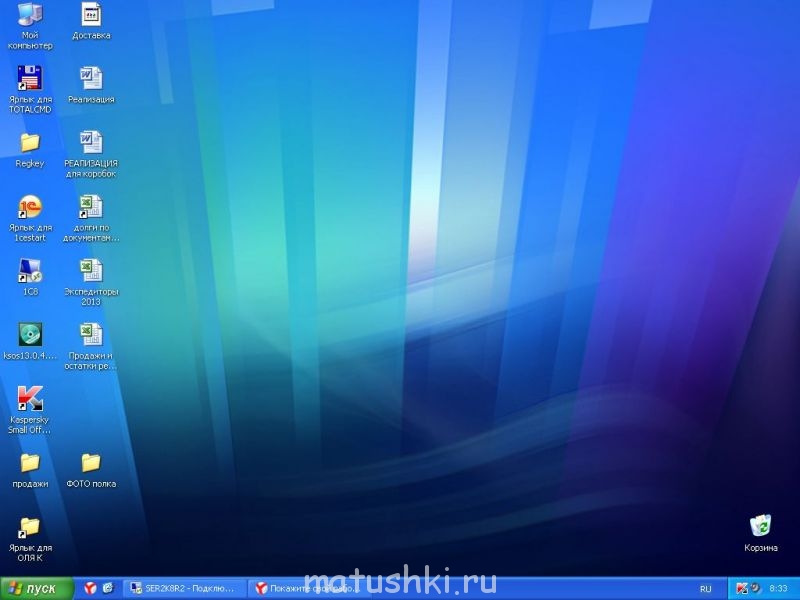Click the Пуск start button
Image resolution: width=800 pixels, height=600 pixels.
pyautogui.click(x=38, y=588)
